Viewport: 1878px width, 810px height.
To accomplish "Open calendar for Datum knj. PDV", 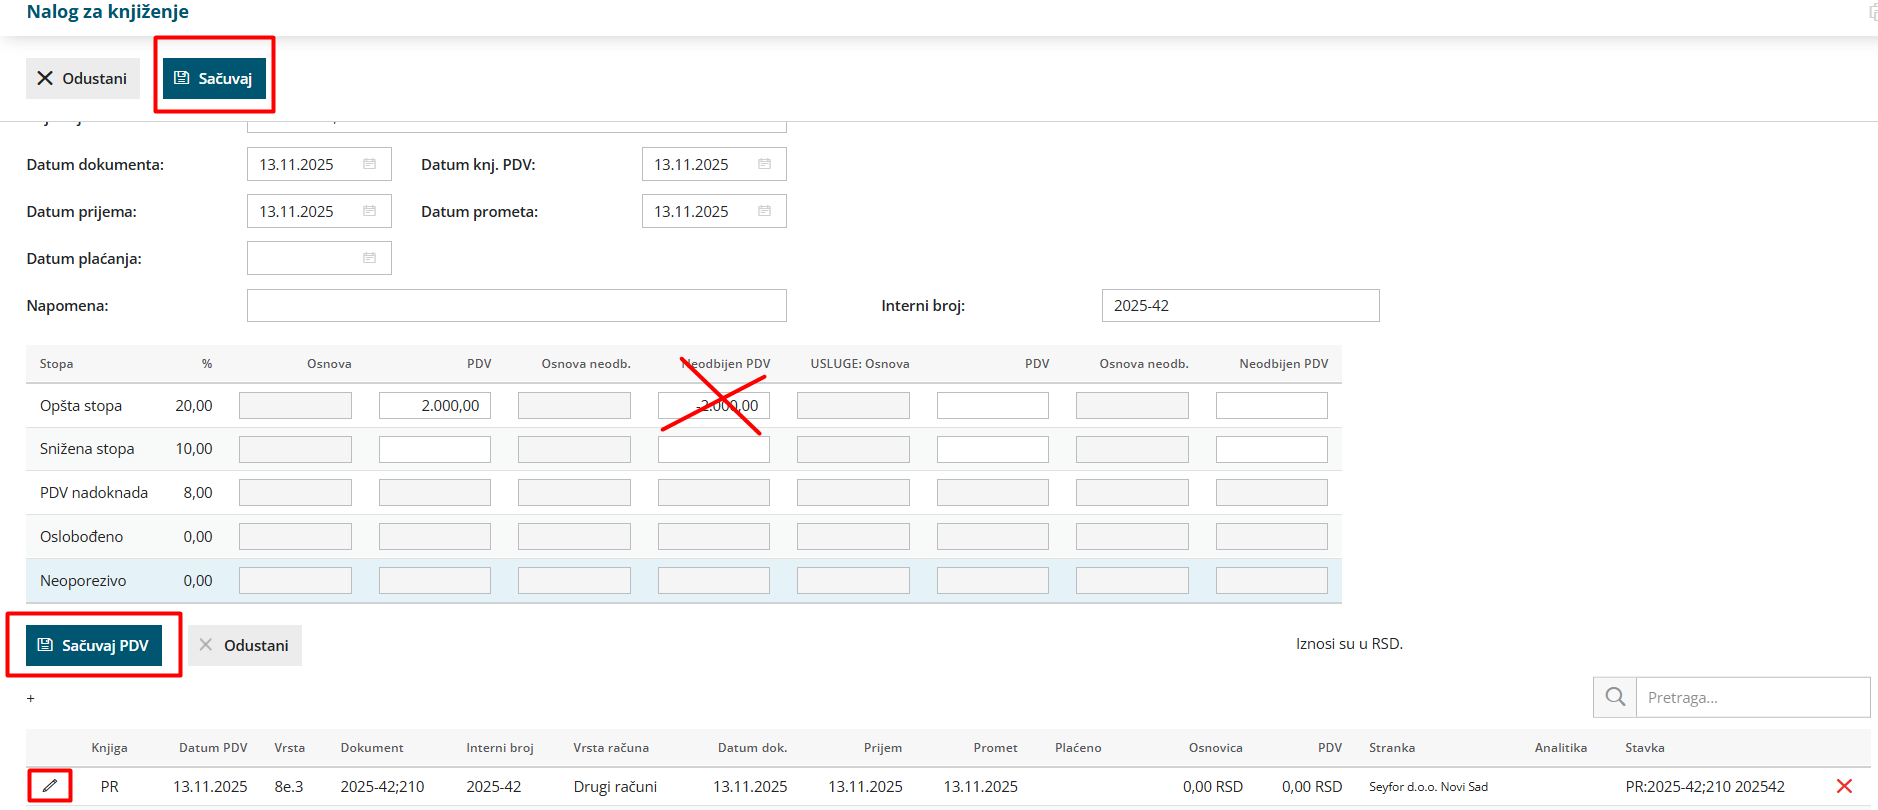I will click(764, 164).
